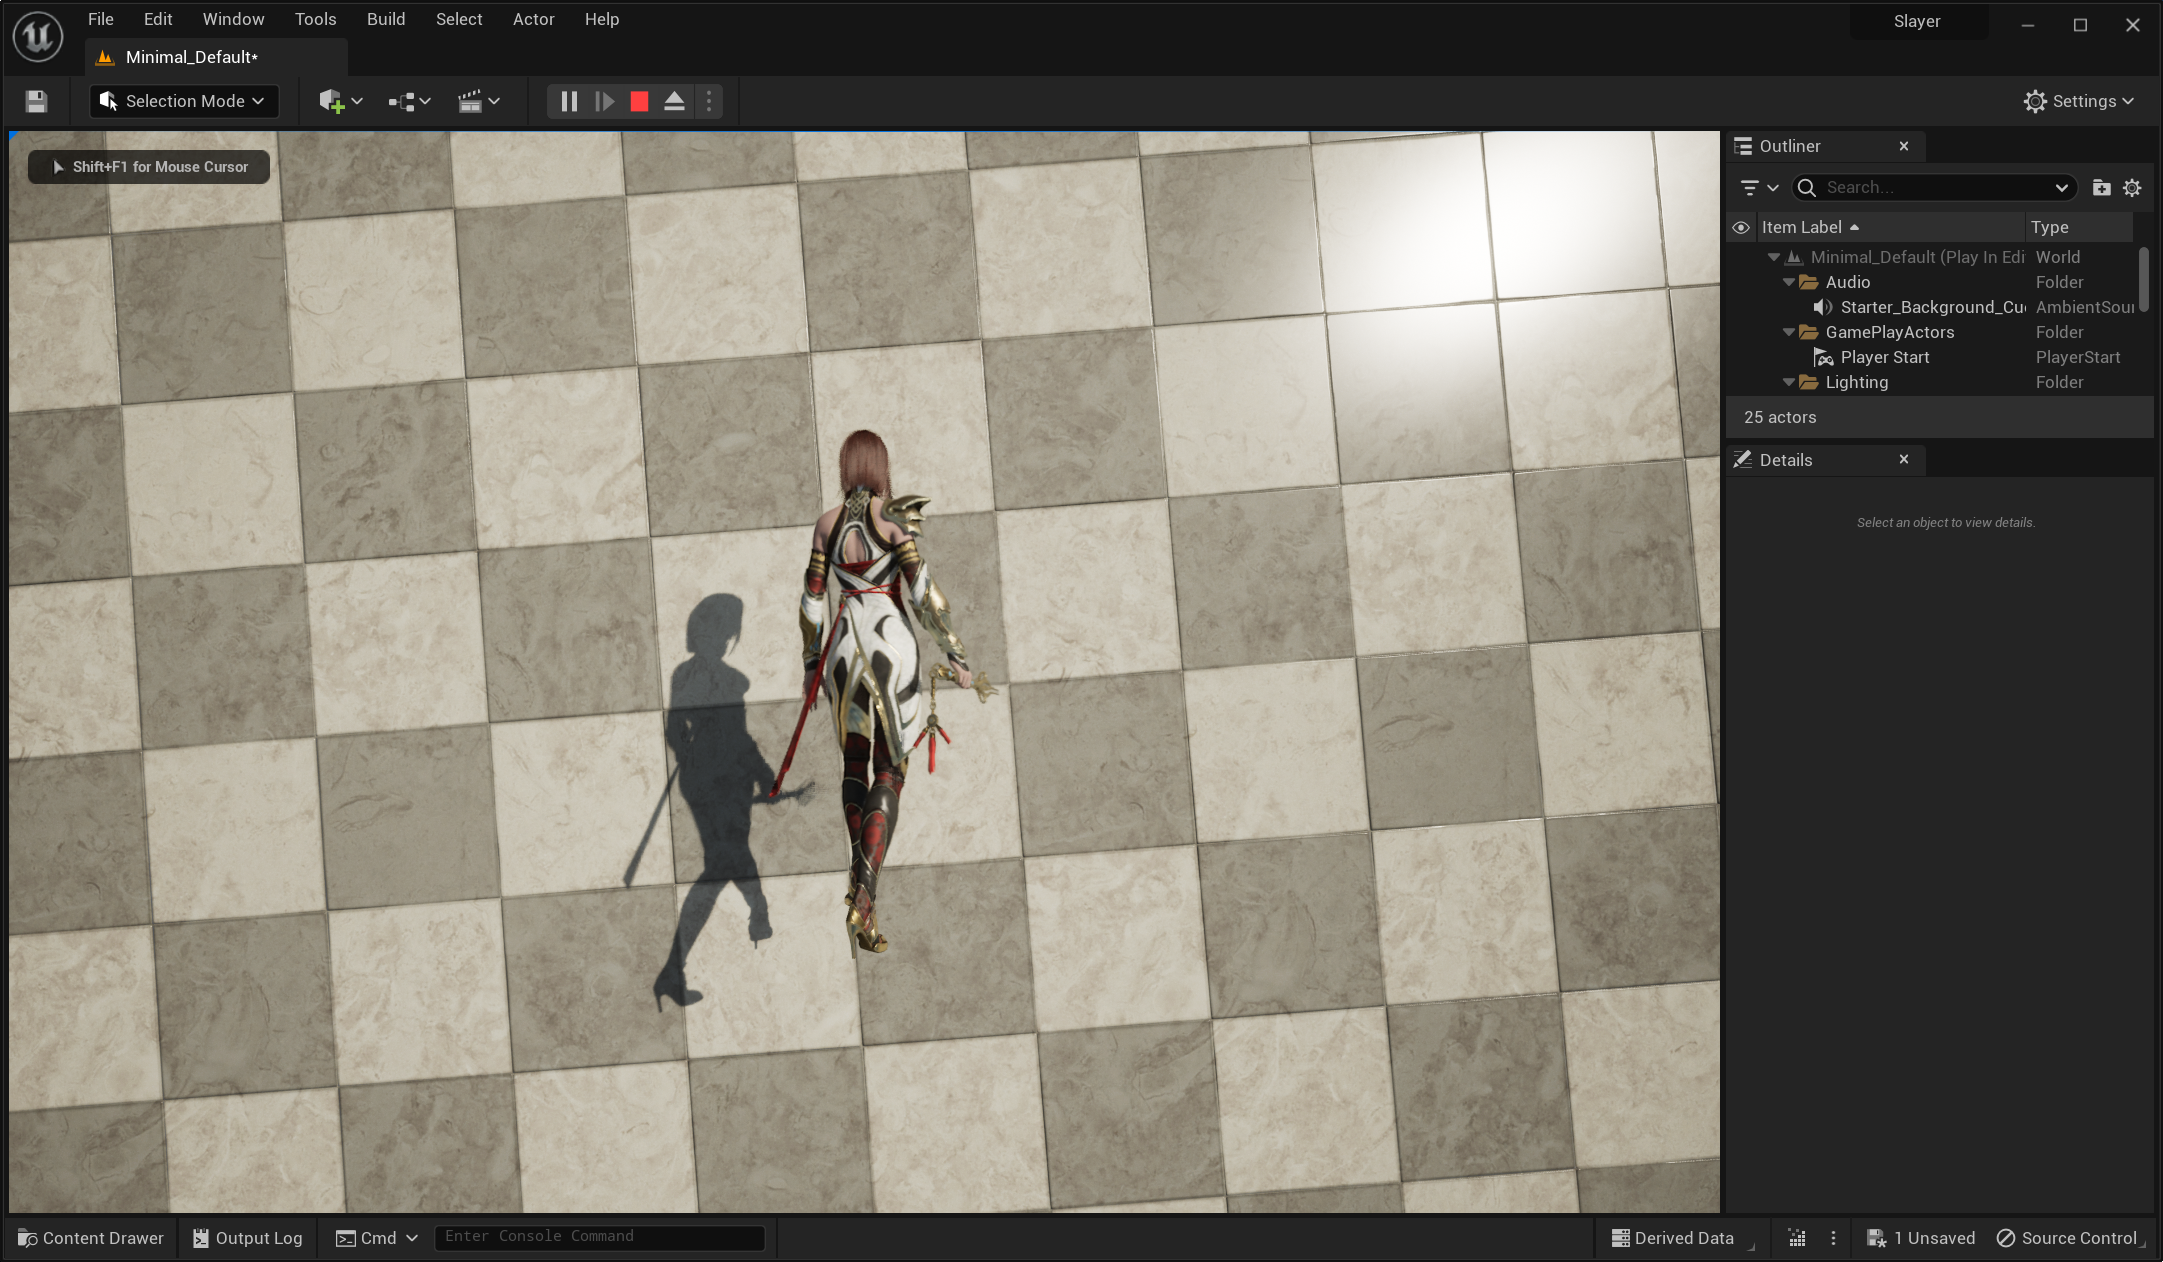Click the Output Log button
This screenshot has height=1262, width=2163.
coord(248,1238)
